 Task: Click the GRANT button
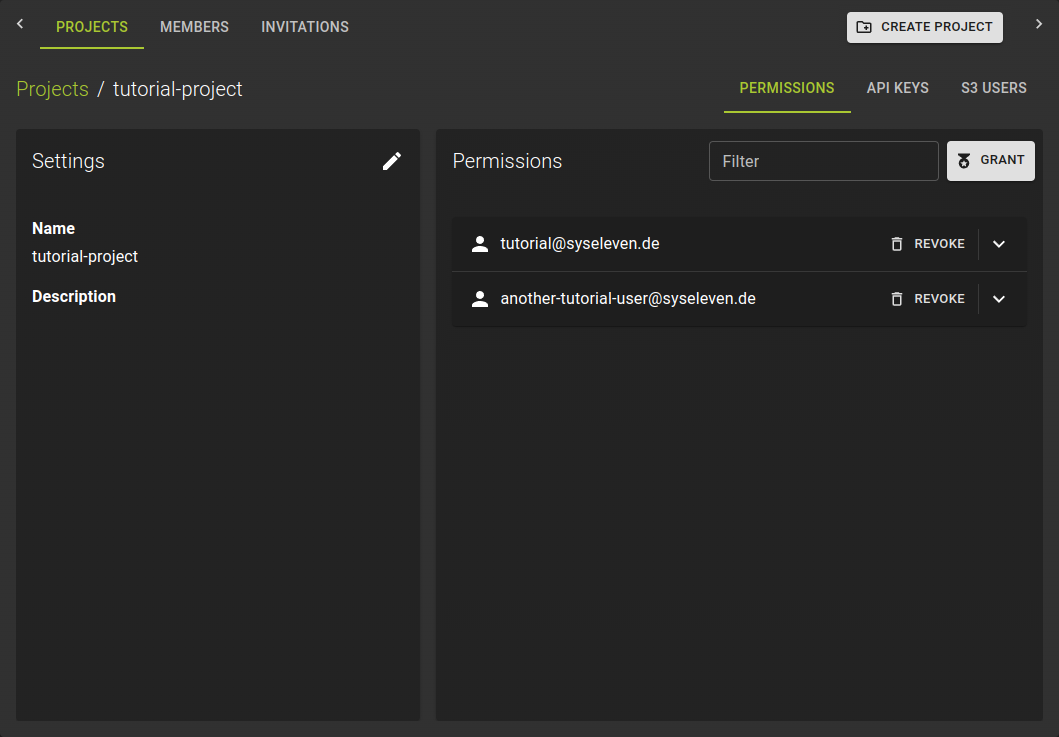tap(991, 160)
